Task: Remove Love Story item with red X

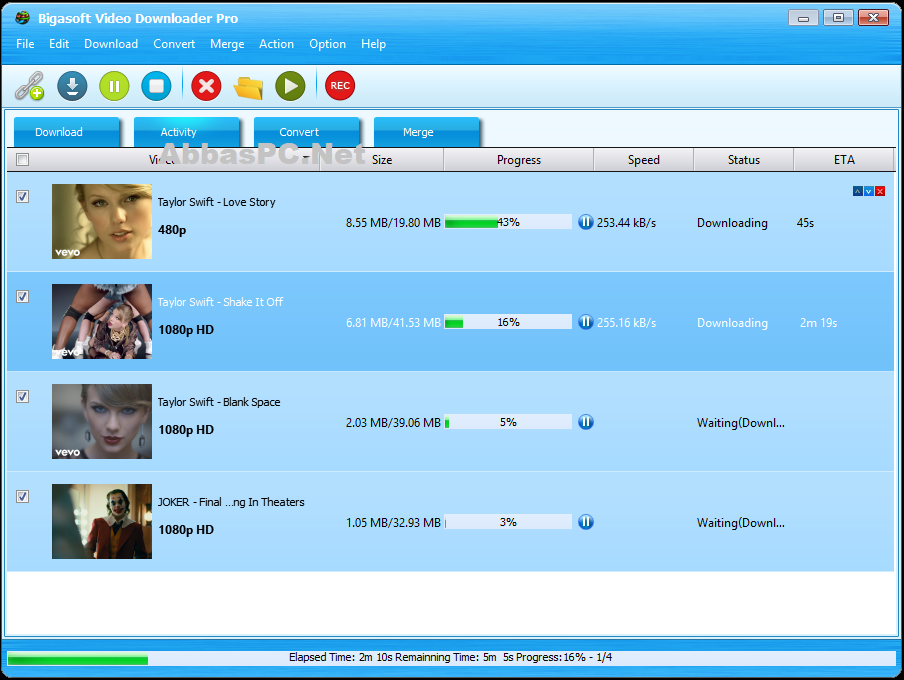Action: point(880,191)
